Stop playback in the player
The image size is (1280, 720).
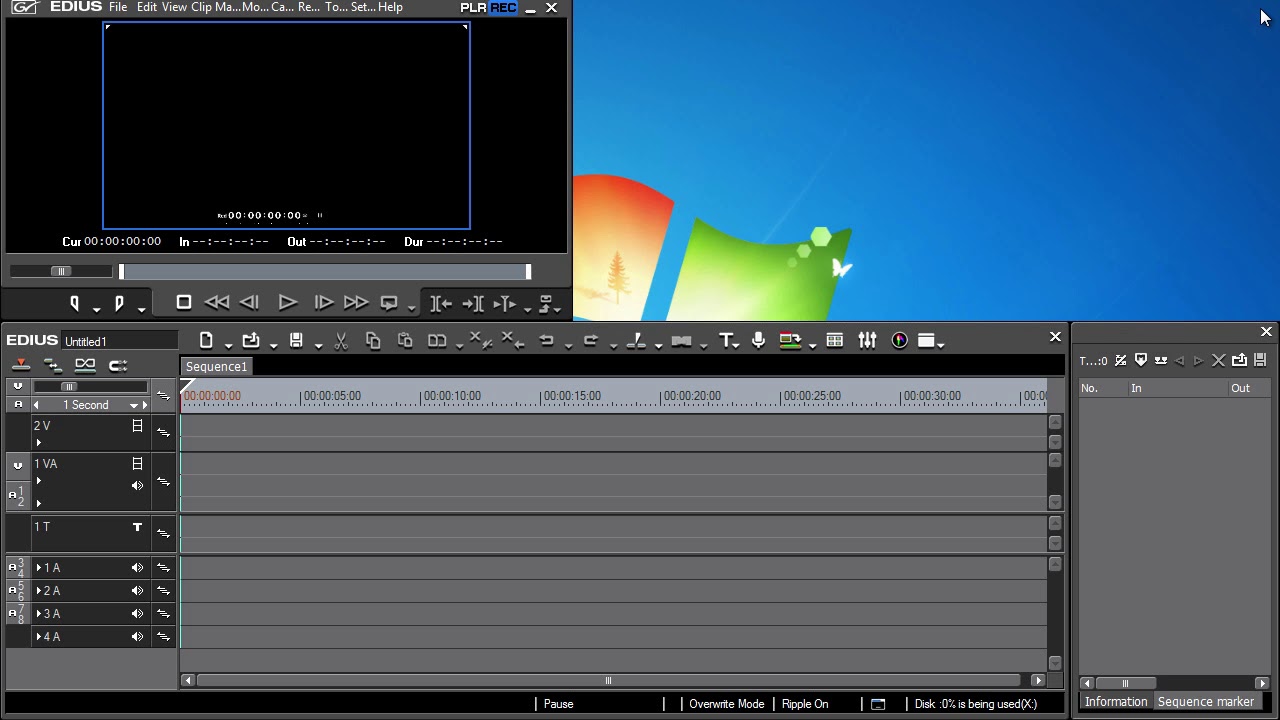coord(184,302)
